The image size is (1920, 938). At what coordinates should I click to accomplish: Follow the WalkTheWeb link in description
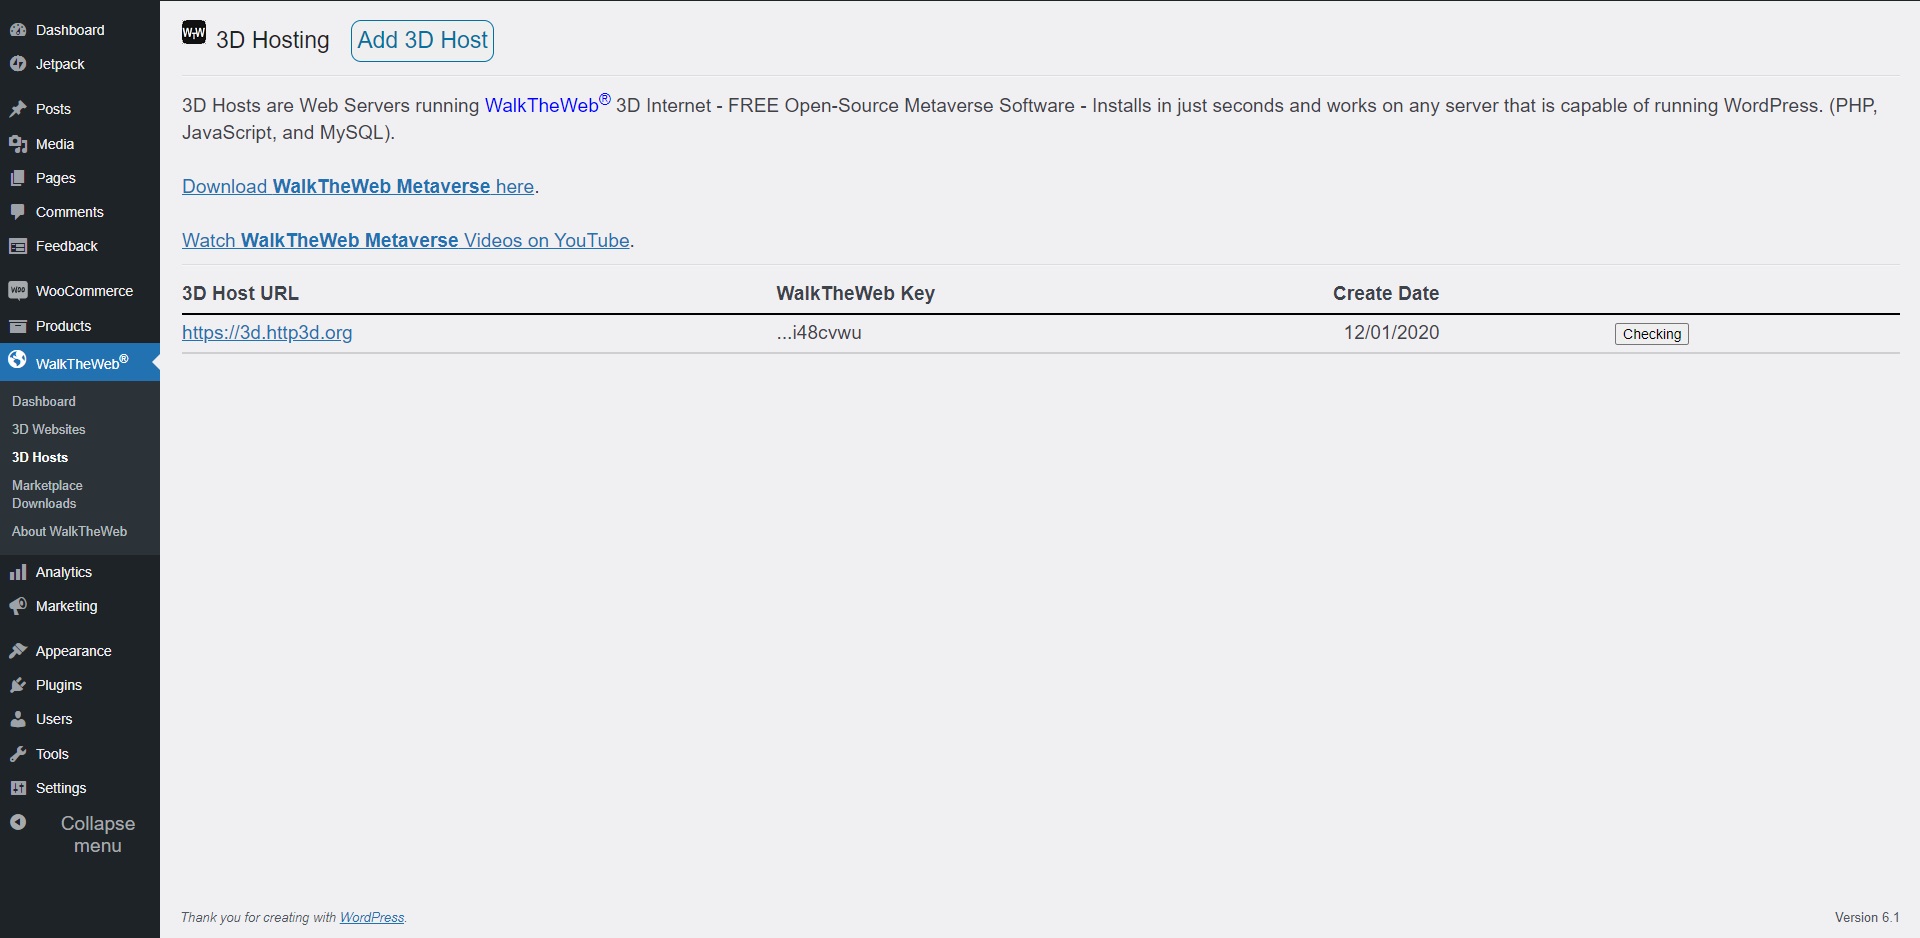pos(548,104)
